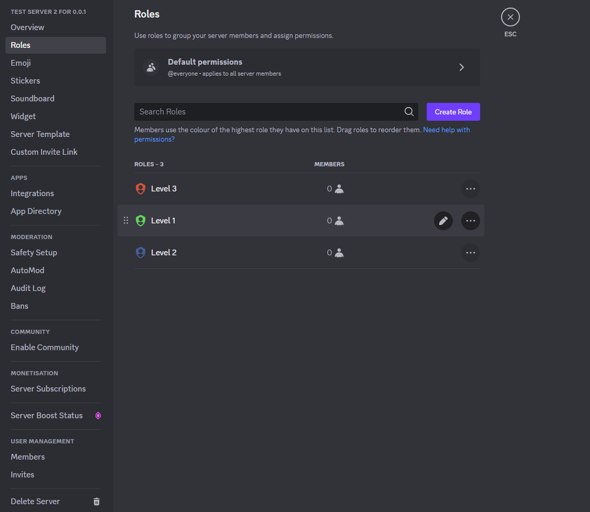Open the Overview settings page
590x512 pixels.
(56, 27)
